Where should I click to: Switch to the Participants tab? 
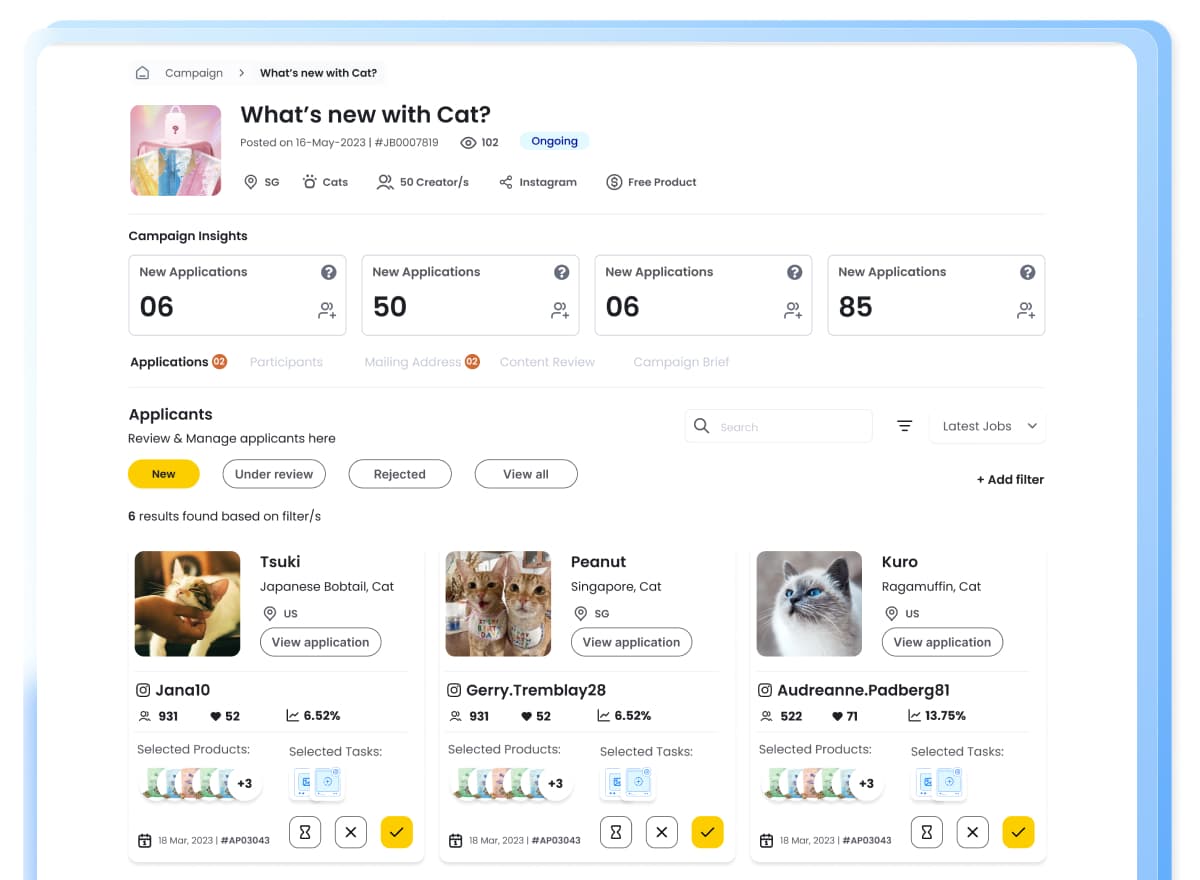click(286, 361)
